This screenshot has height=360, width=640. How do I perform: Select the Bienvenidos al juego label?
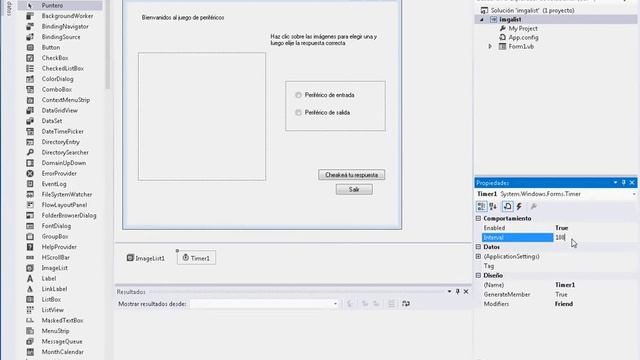[183, 18]
